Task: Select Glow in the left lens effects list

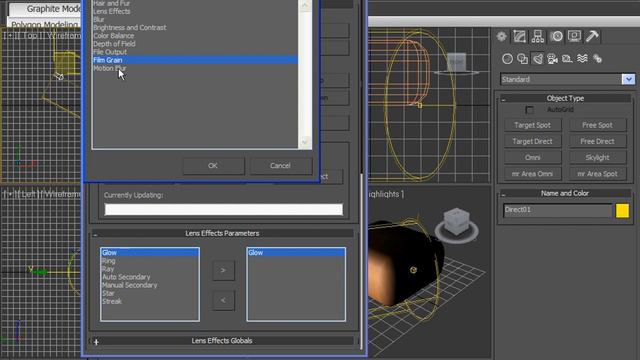Action: click(150, 253)
